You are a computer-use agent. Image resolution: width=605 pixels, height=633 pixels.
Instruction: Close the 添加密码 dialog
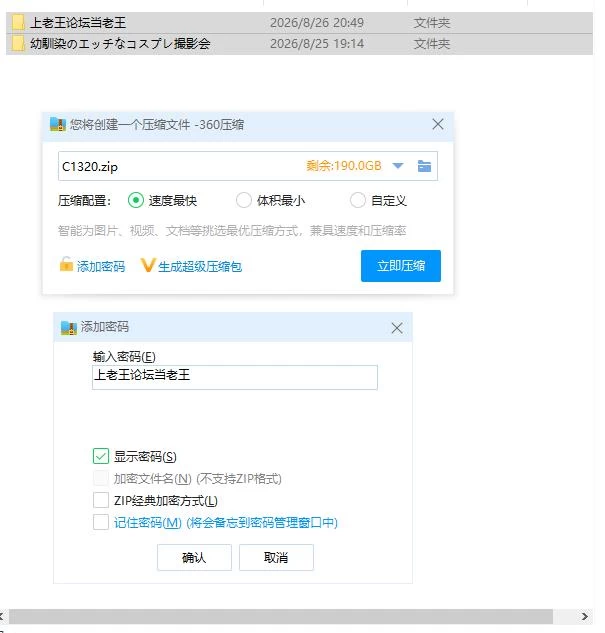[x=397, y=328]
